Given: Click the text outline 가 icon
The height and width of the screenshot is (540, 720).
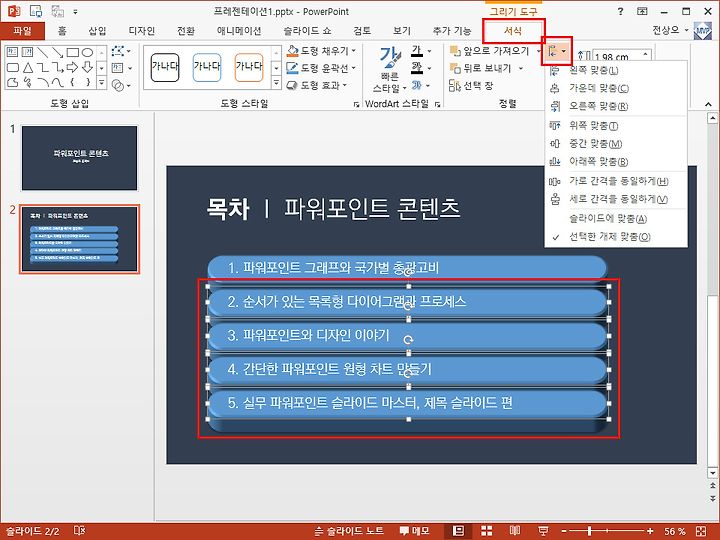Looking at the screenshot, I should click(x=417, y=68).
